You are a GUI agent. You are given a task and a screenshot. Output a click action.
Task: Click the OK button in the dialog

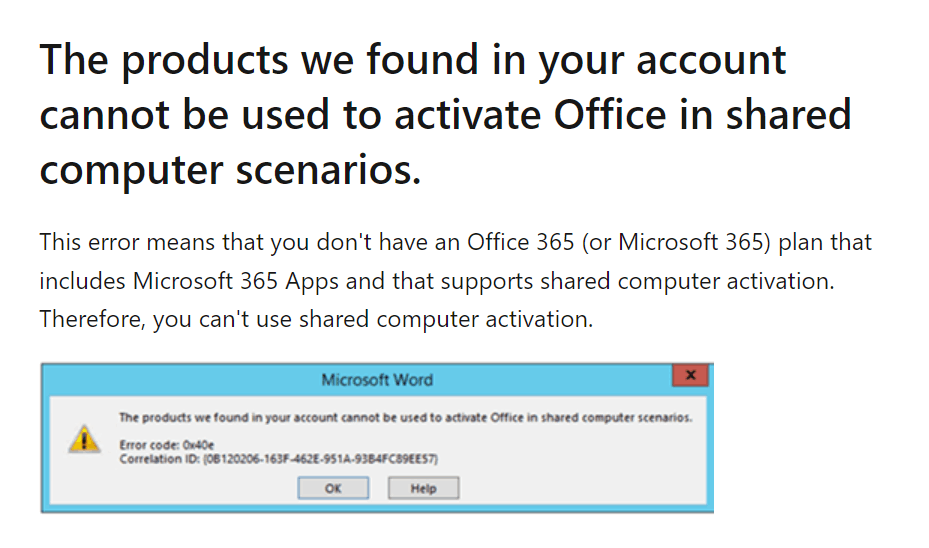tap(333, 488)
